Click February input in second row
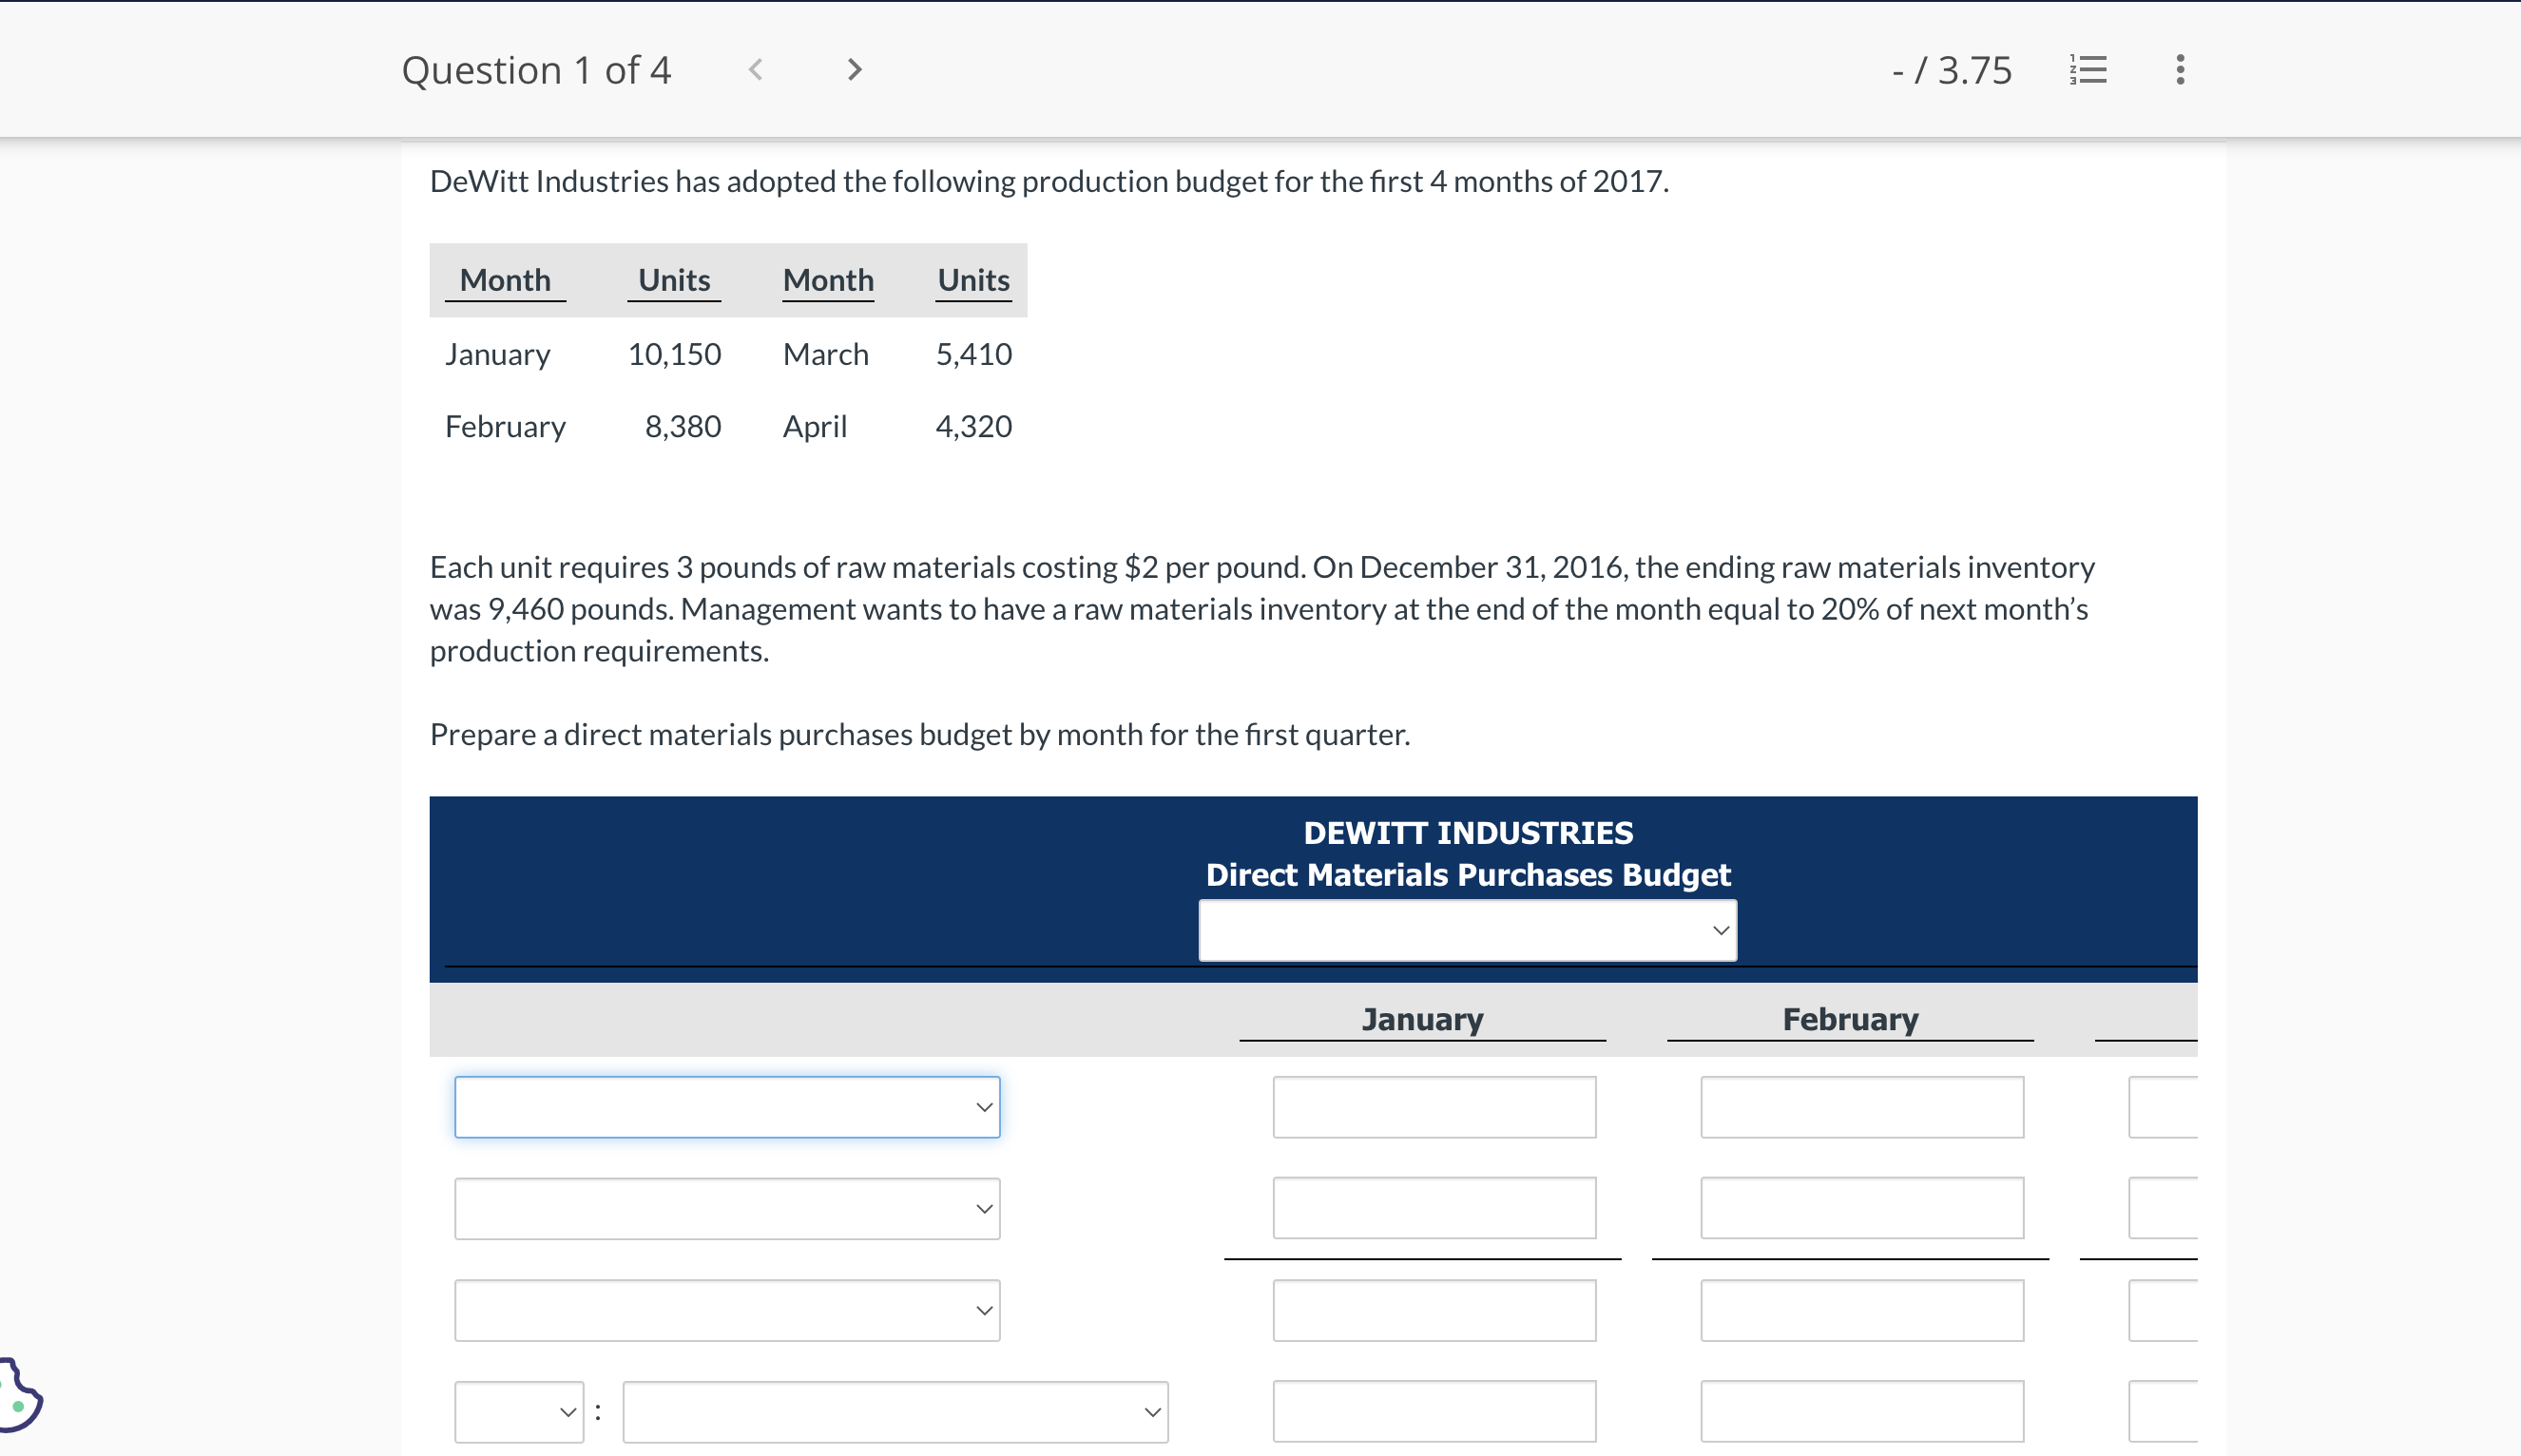 tap(1862, 1208)
